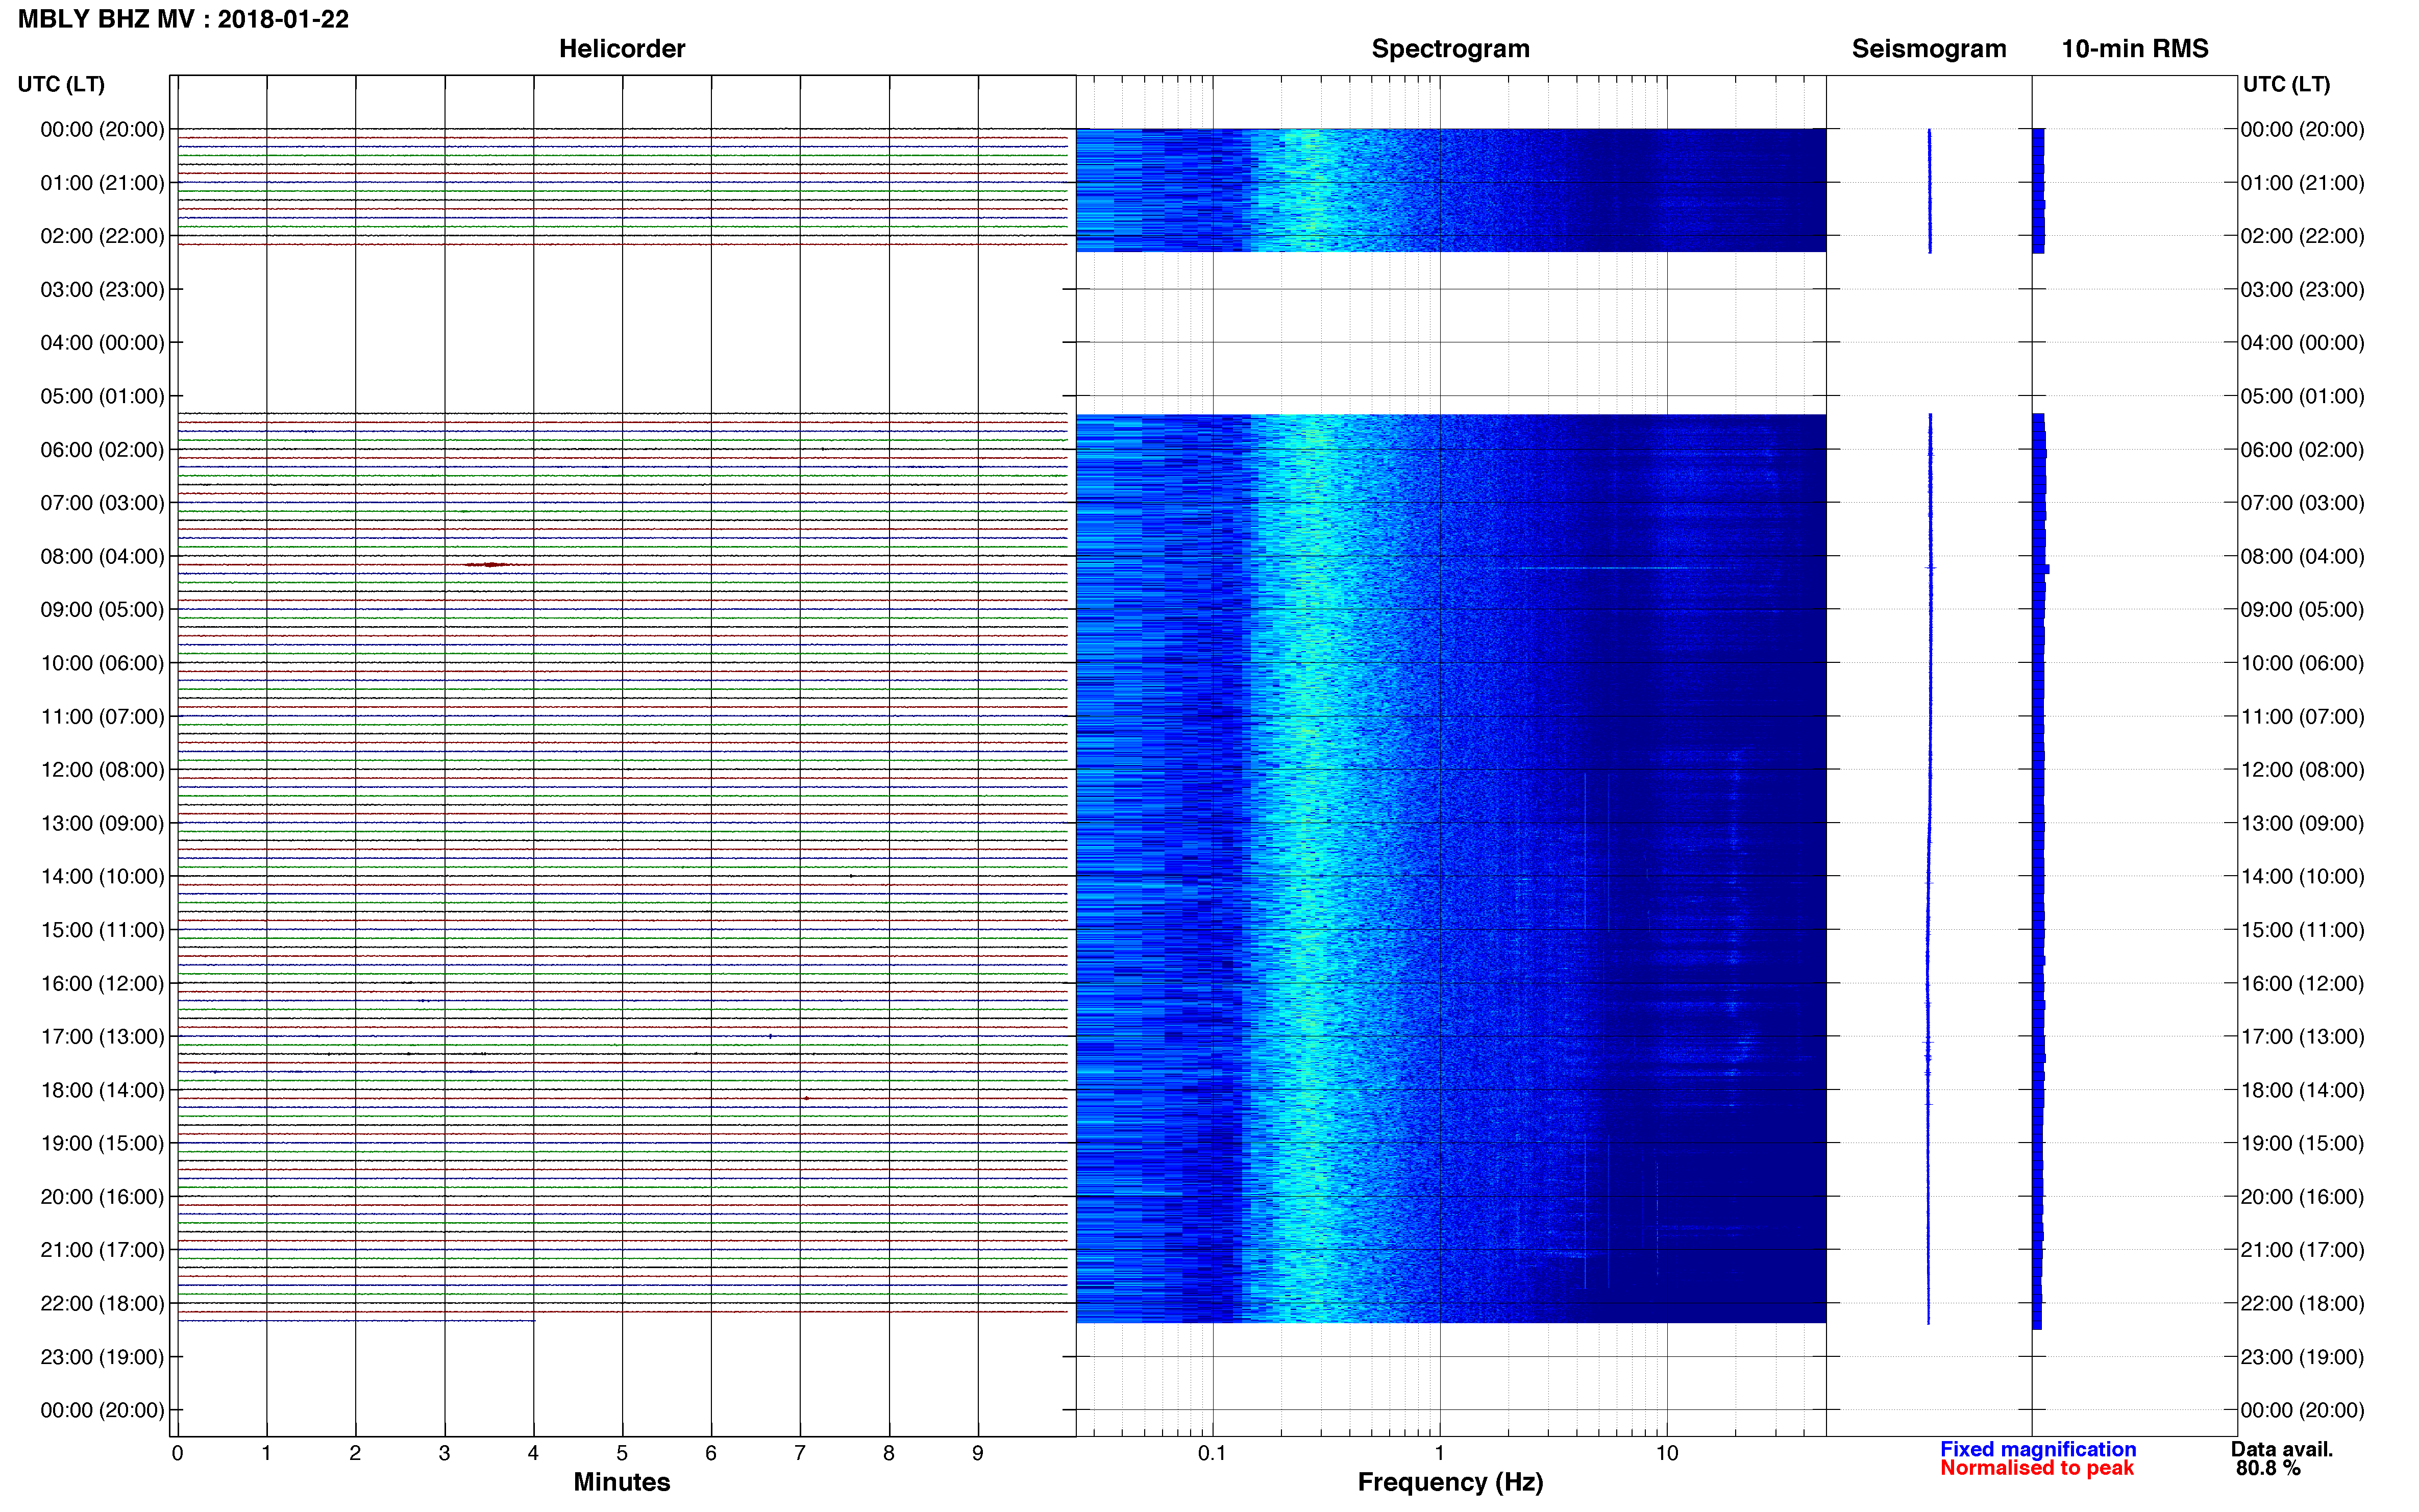Click 'UTC (LT)' label on left axis
This screenshot has height=1512, width=2419.
pos(61,84)
